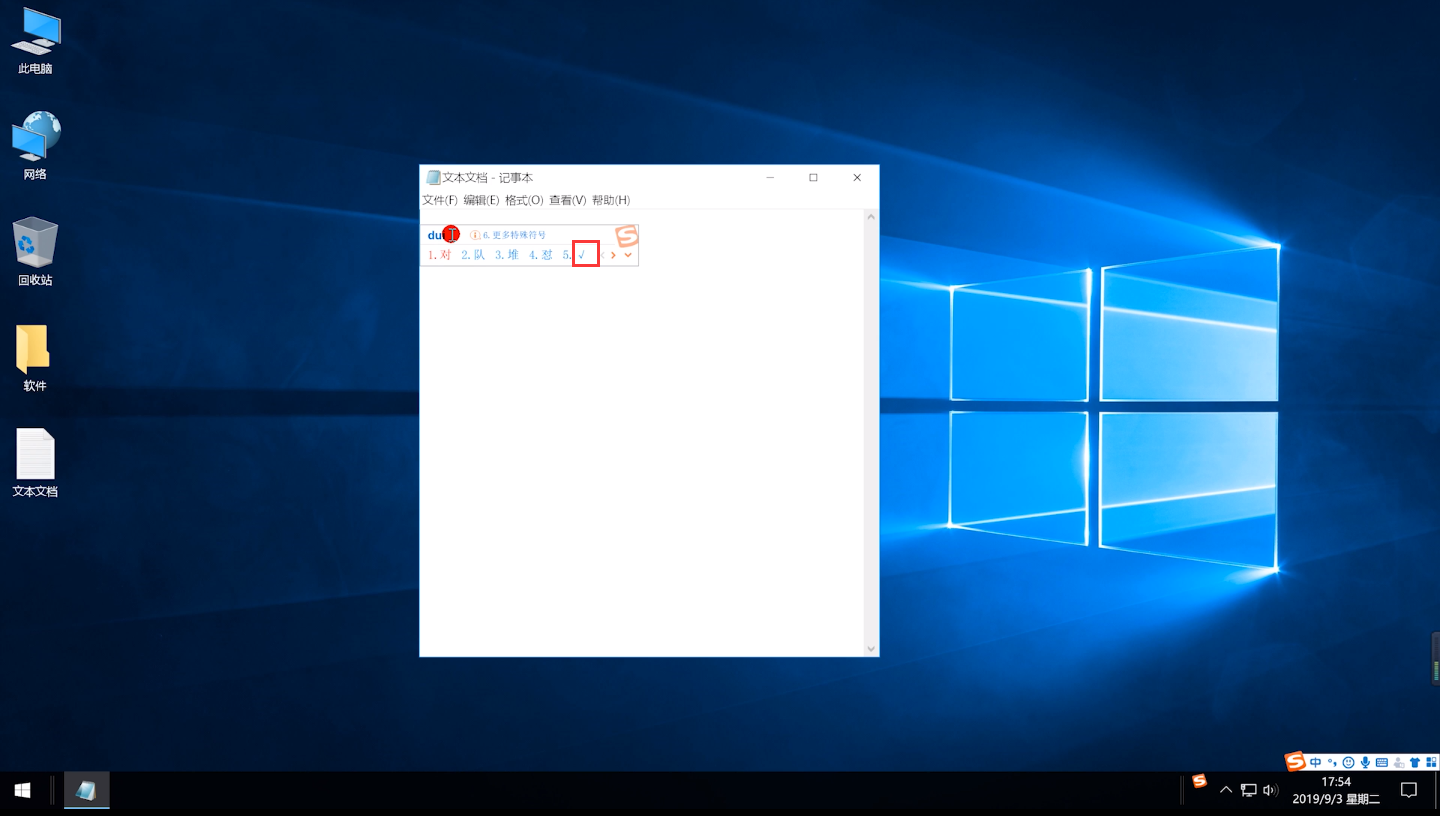Viewport: 1440px width, 816px height.
Task: Open the 查看(V) menu in Notepad
Action: pos(567,200)
